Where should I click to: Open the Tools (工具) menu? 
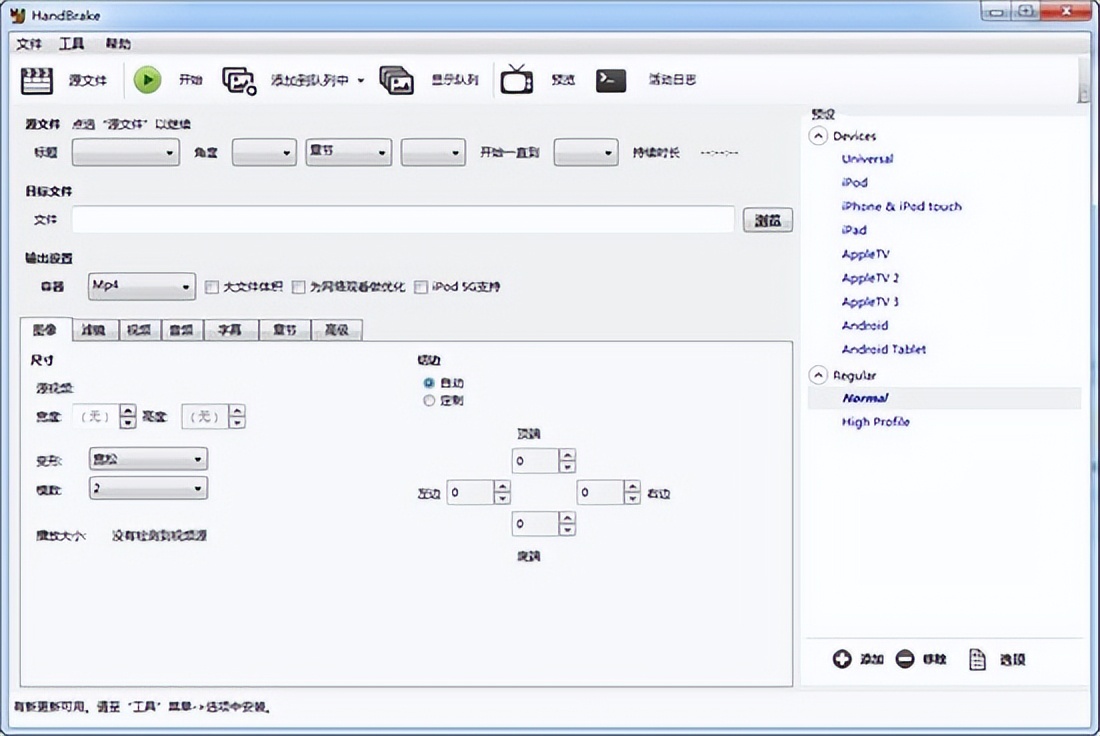click(72, 44)
